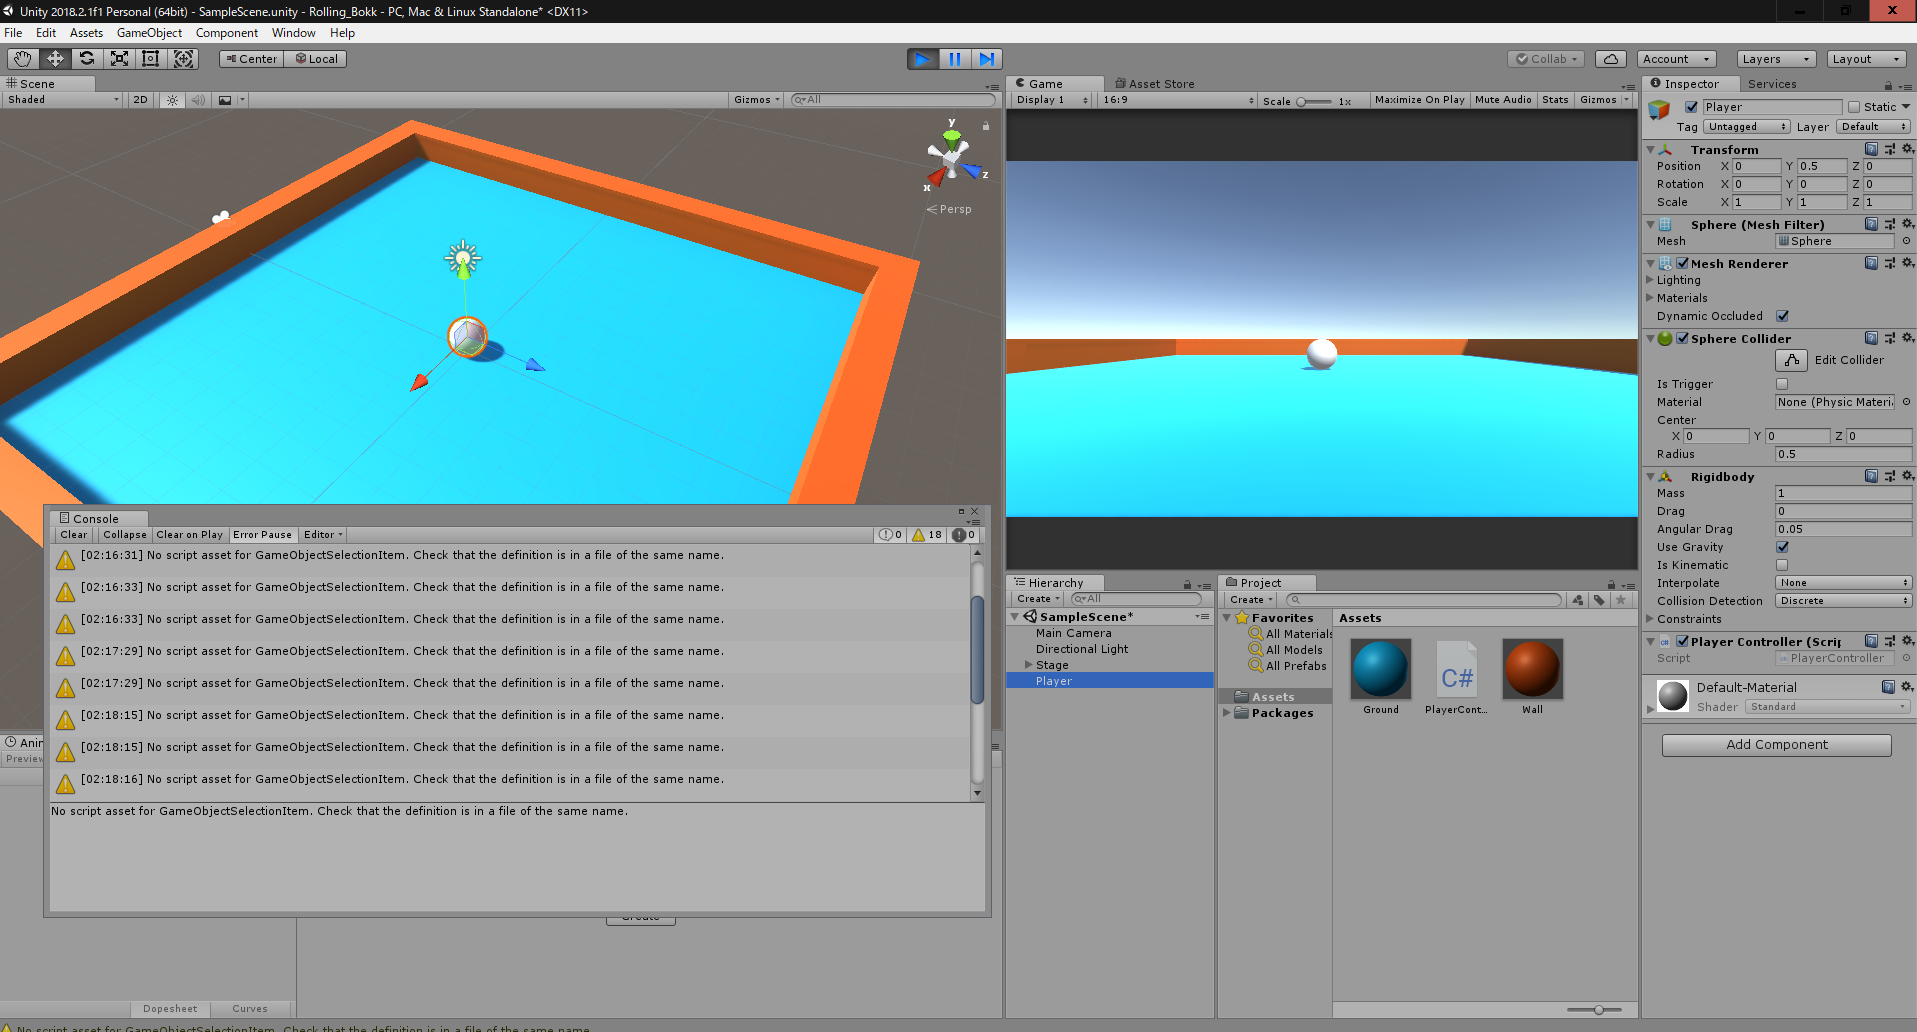The image size is (1917, 1032).
Task: Open Interpolate dropdown
Action: click(1844, 583)
